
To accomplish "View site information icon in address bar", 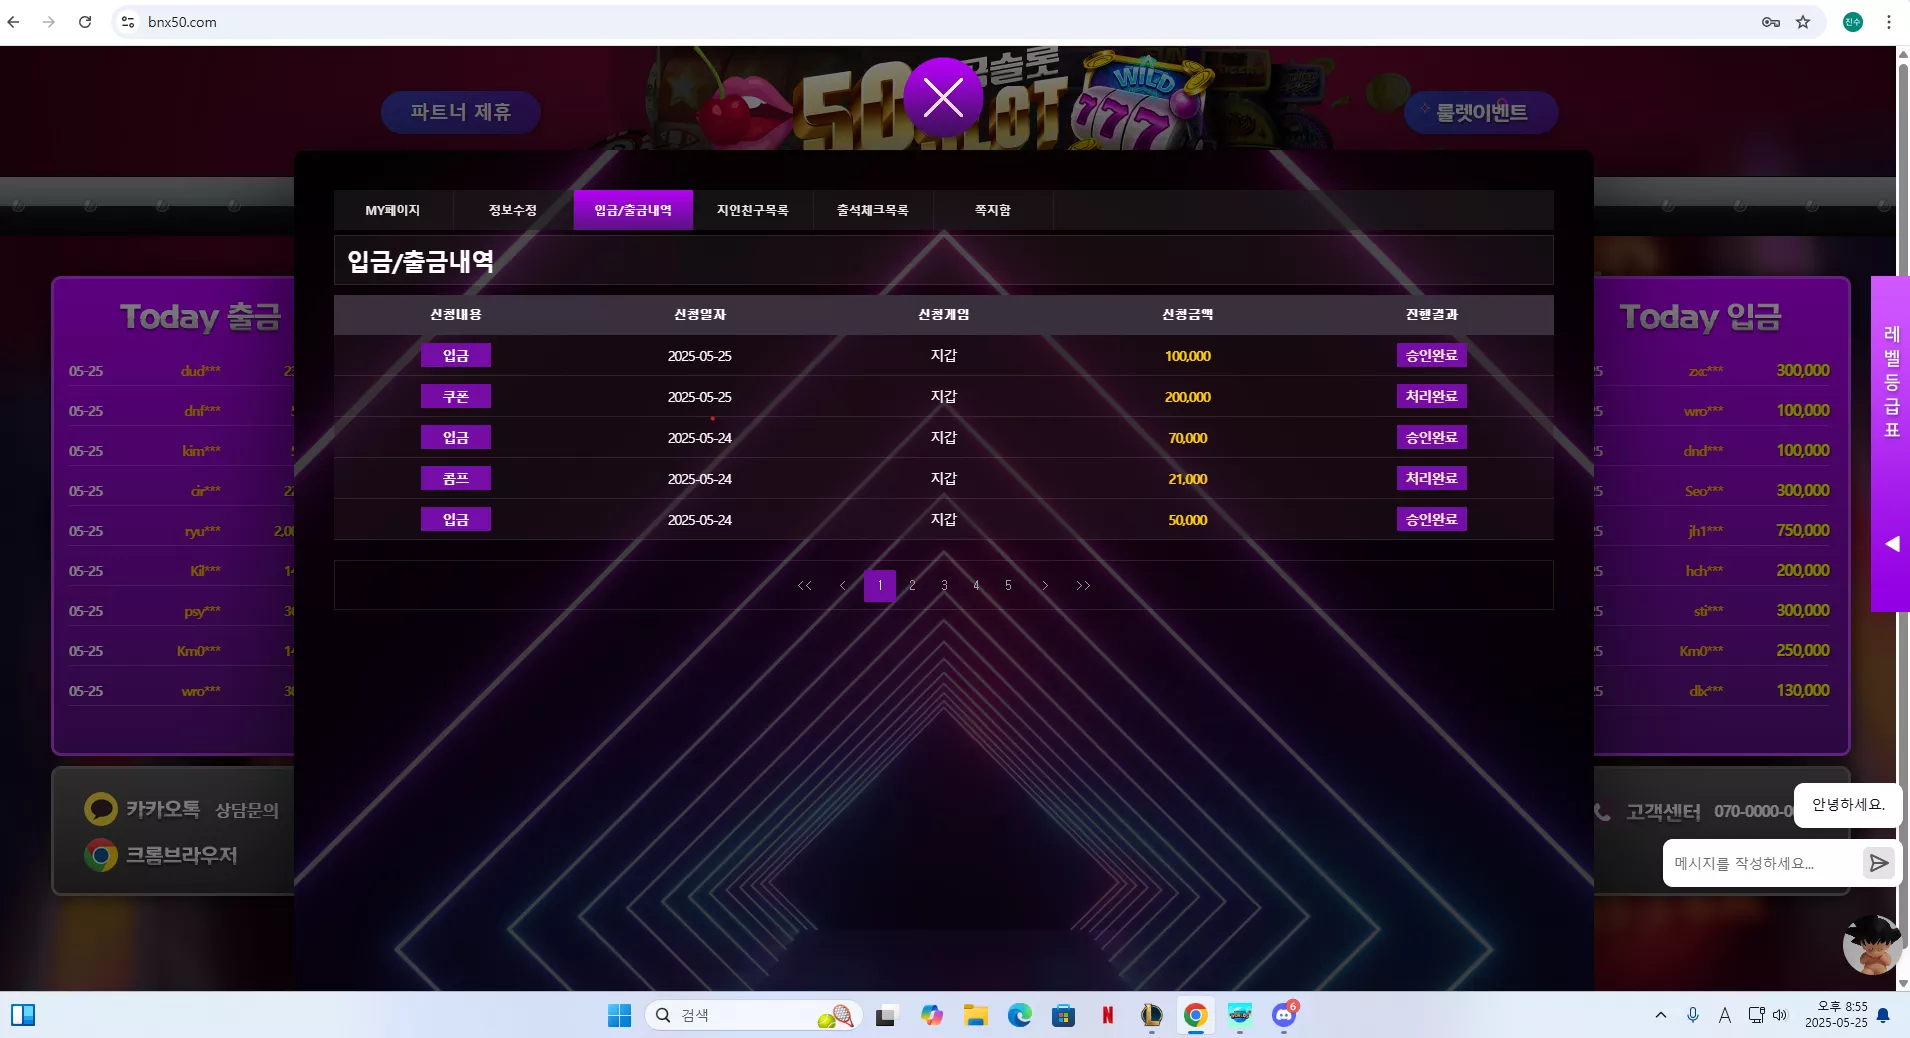I will pyautogui.click(x=128, y=22).
